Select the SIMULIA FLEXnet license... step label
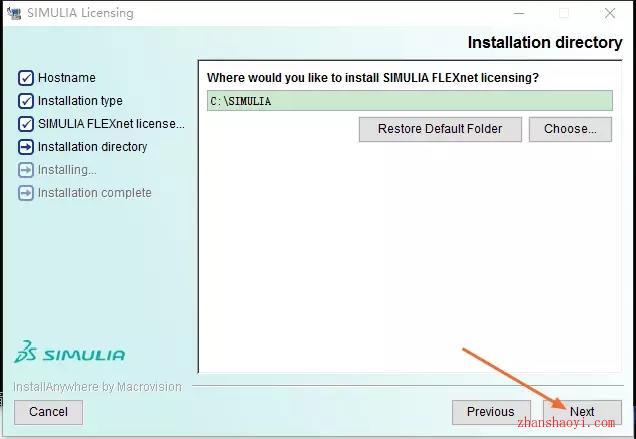Viewport: 636px width, 439px height. coord(112,124)
